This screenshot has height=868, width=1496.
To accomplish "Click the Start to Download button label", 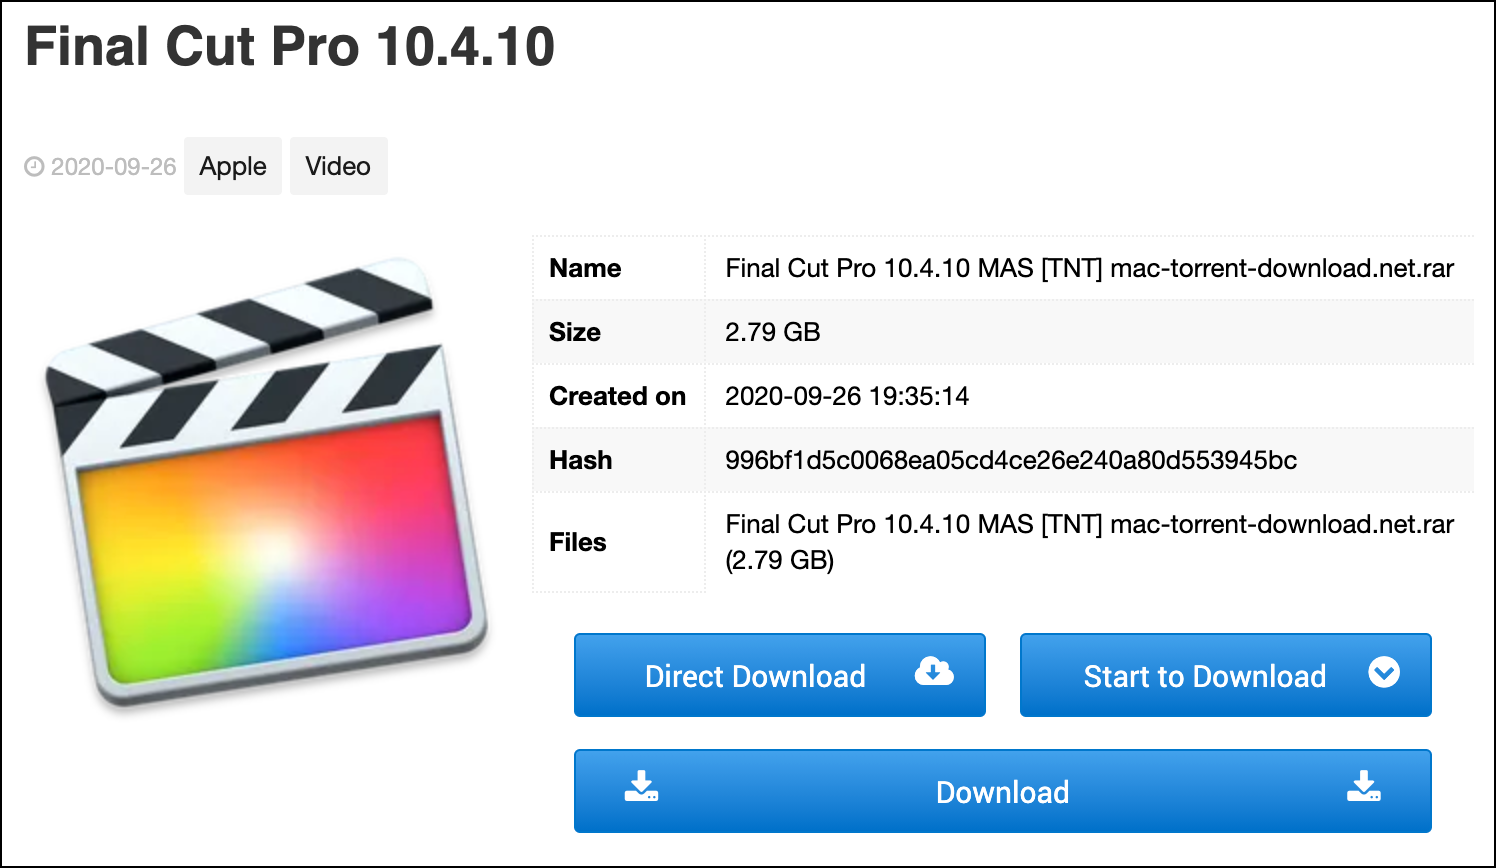I will coord(1205,677).
